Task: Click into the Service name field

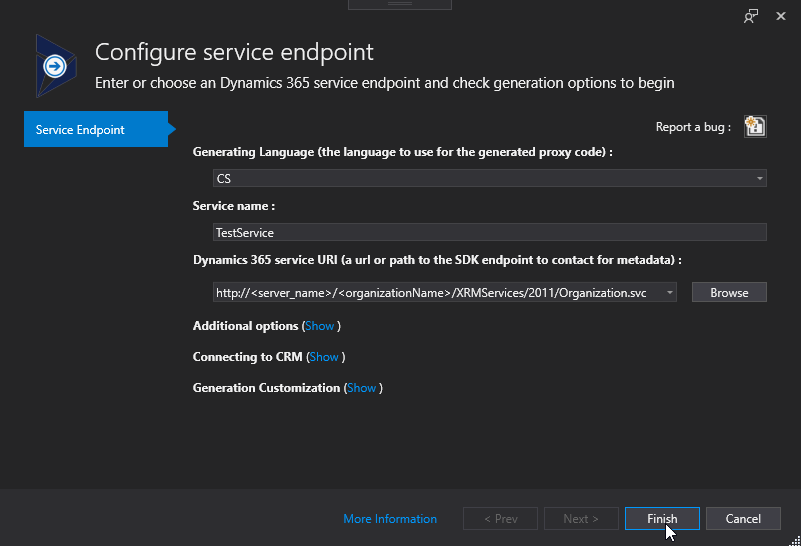Action: (x=489, y=232)
